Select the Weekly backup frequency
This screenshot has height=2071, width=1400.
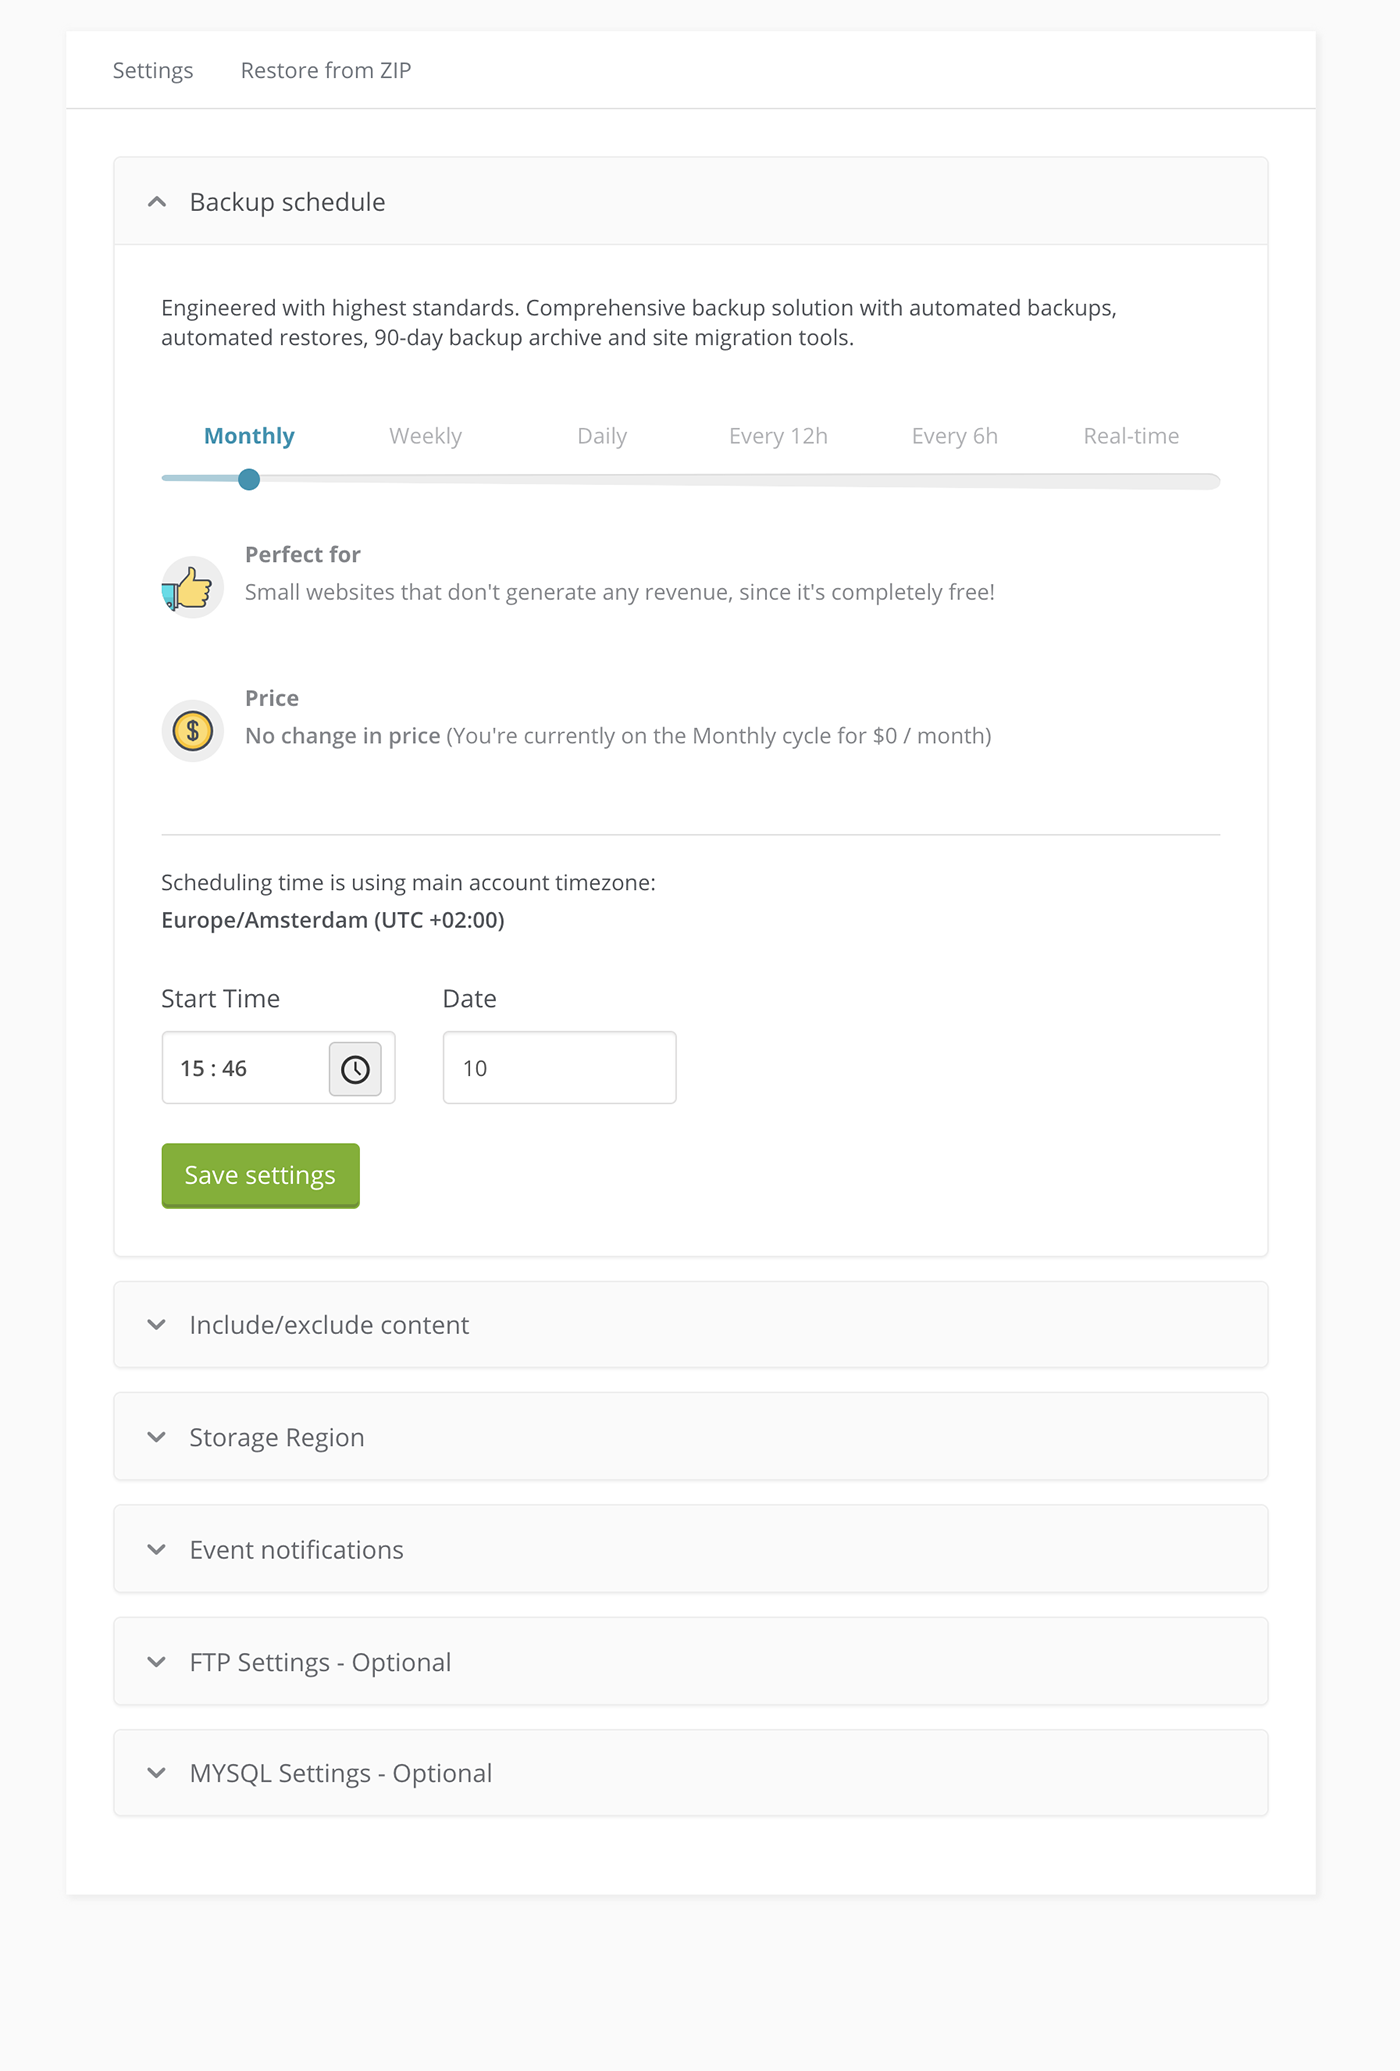point(425,436)
